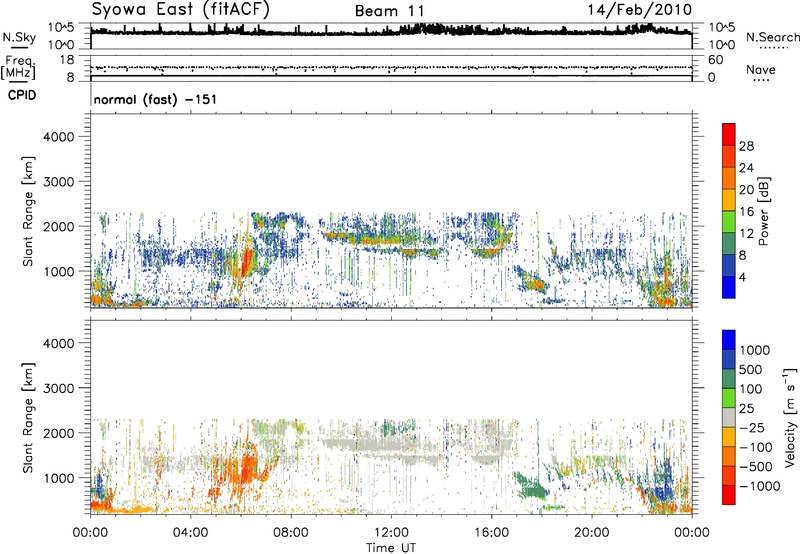Click the red high-power echo near 06:00
This screenshot has height=554, width=800.
(x=246, y=263)
